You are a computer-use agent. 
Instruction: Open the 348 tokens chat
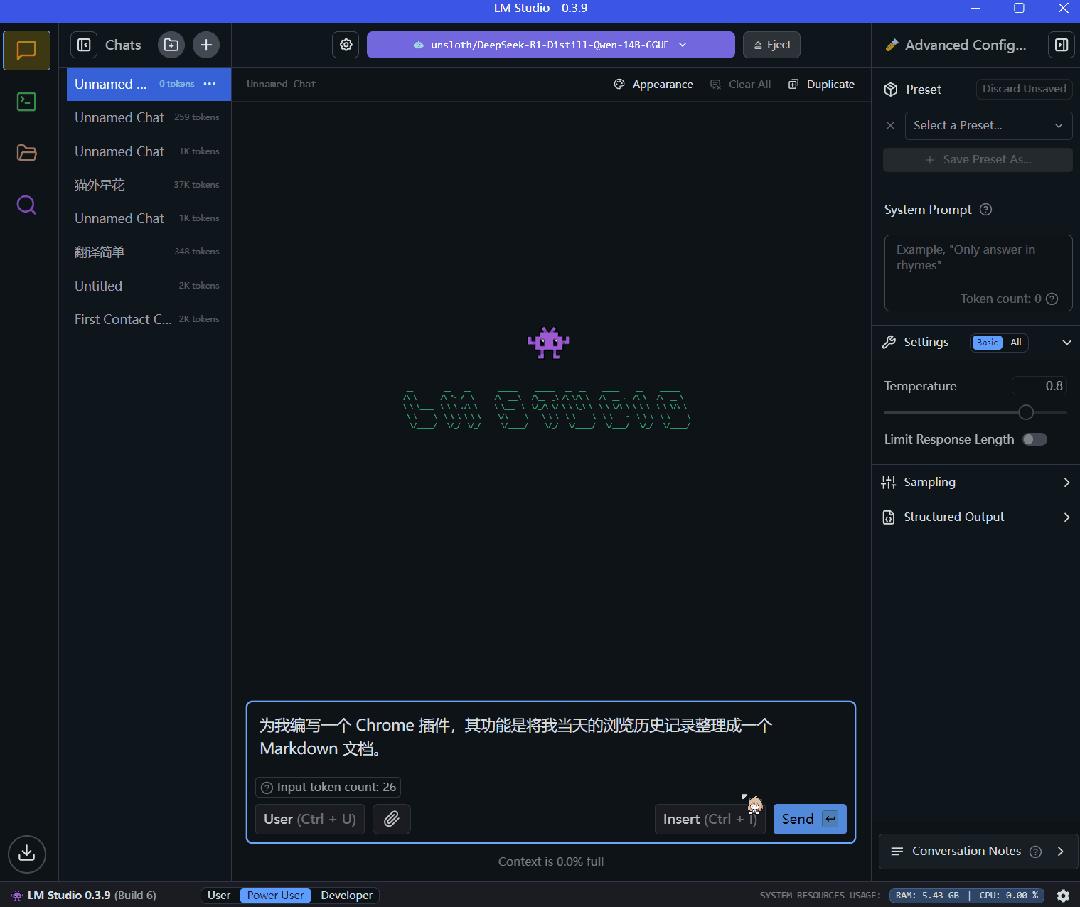(147, 252)
